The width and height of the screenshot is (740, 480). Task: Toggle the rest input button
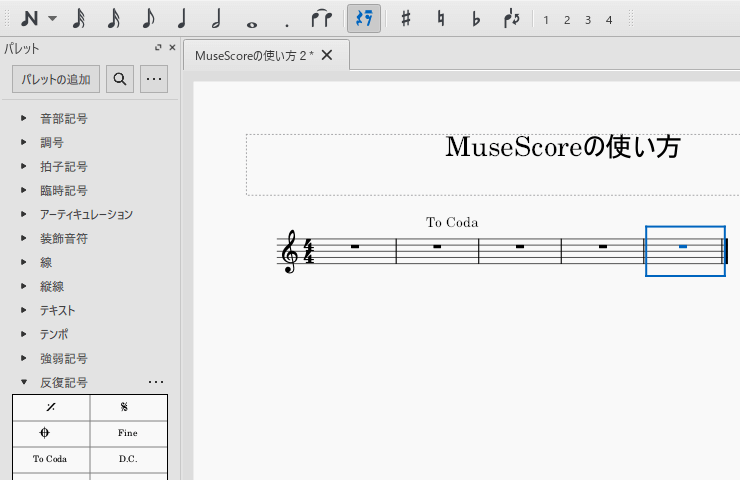point(364,19)
